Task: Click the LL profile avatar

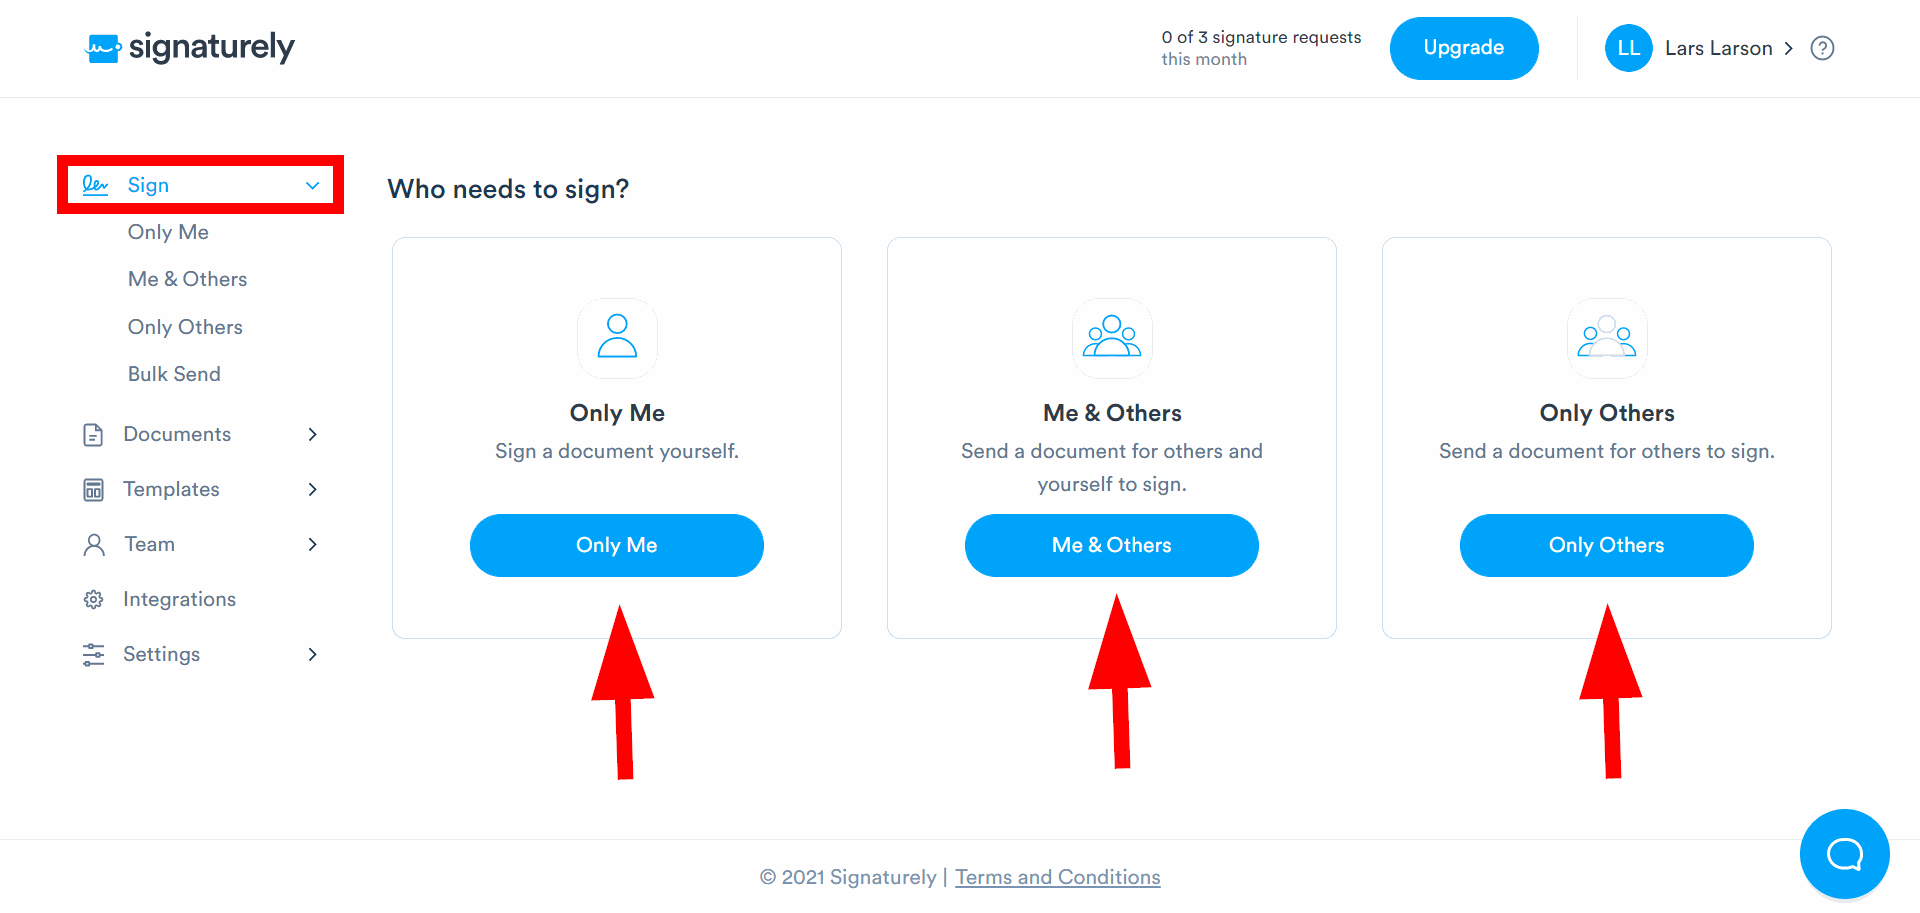Action: pyautogui.click(x=1628, y=48)
